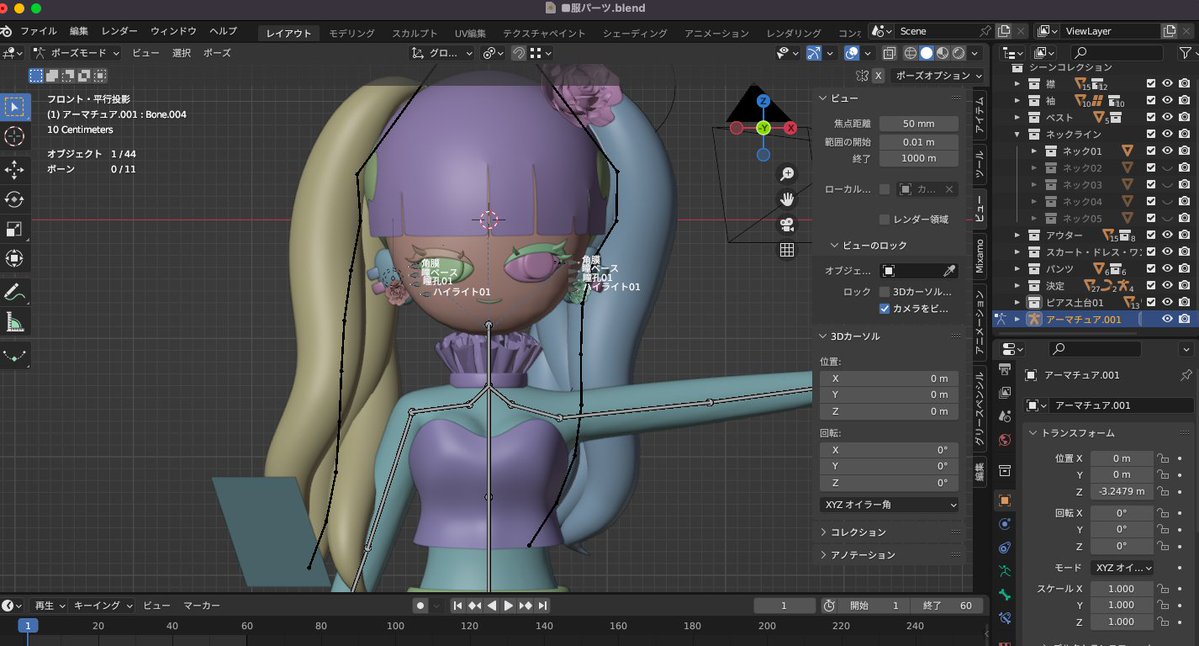Switch to material preview shading
The image size is (1199, 646).
click(x=942, y=53)
